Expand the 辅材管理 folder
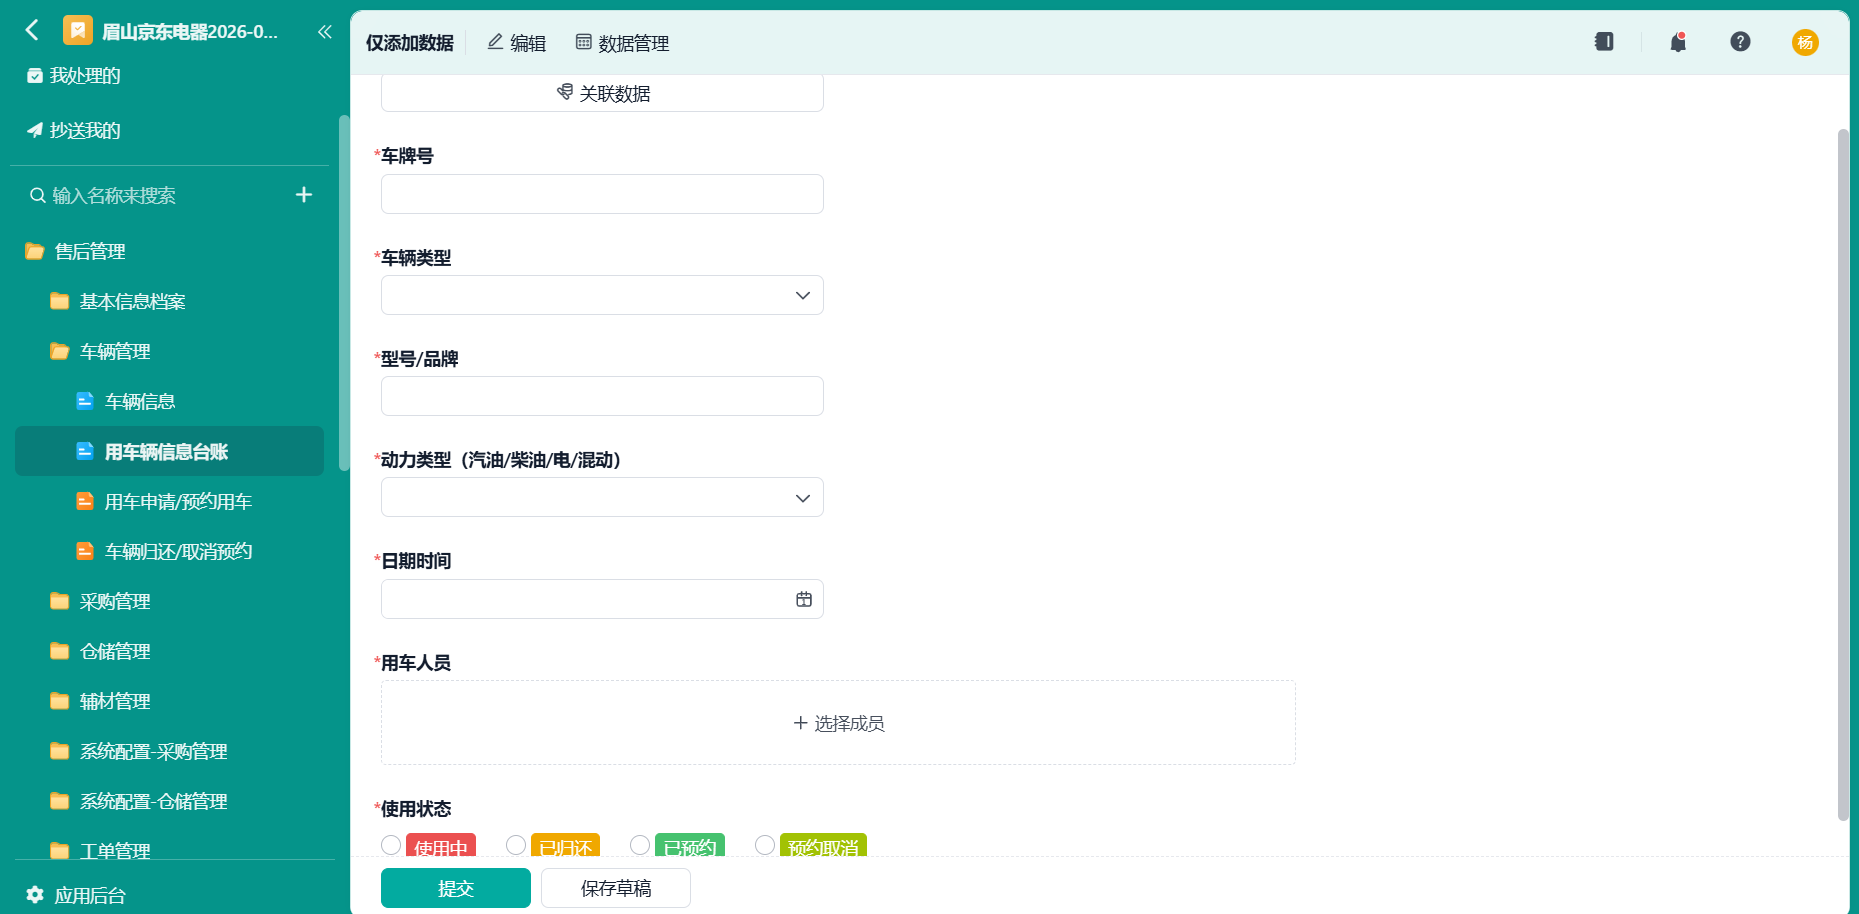 [x=114, y=701]
